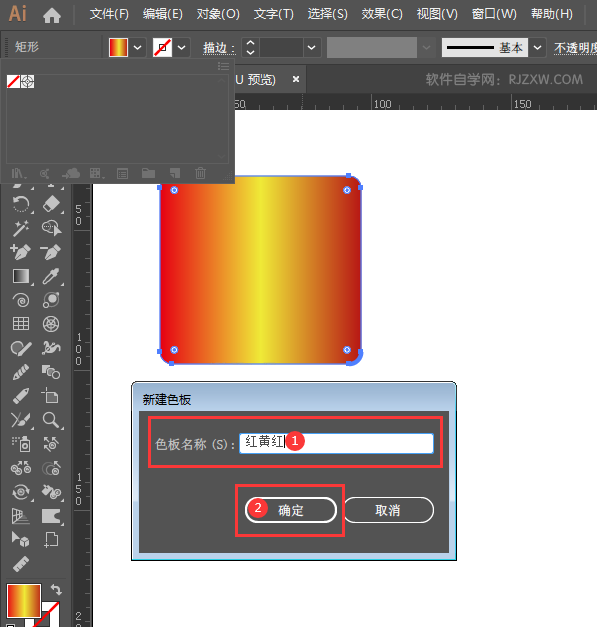Select the Gradient tool

click(21, 276)
